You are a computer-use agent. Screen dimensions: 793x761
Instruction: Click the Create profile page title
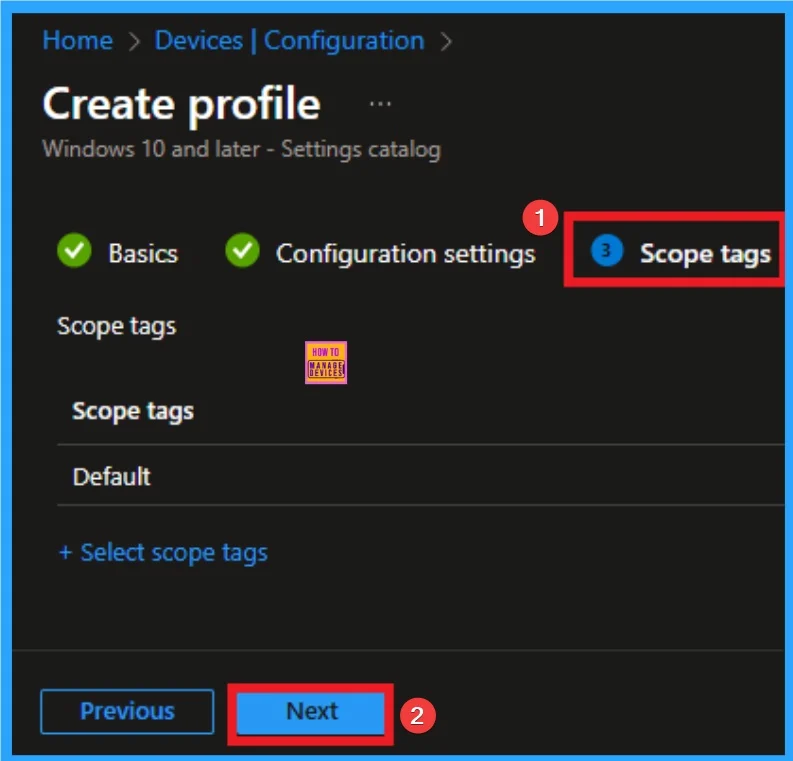181,105
